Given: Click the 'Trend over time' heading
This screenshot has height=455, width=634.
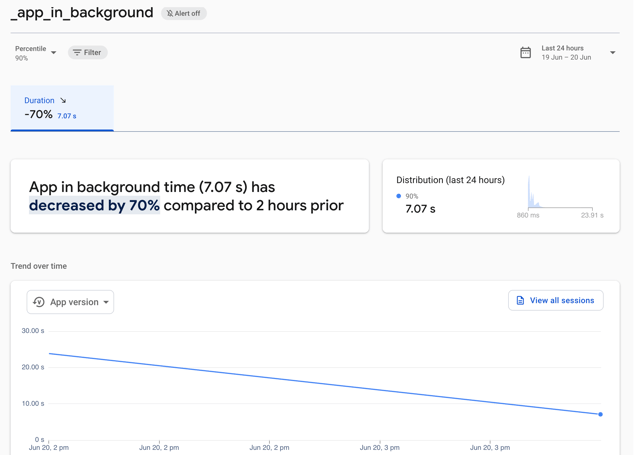Looking at the screenshot, I should pyautogui.click(x=39, y=266).
